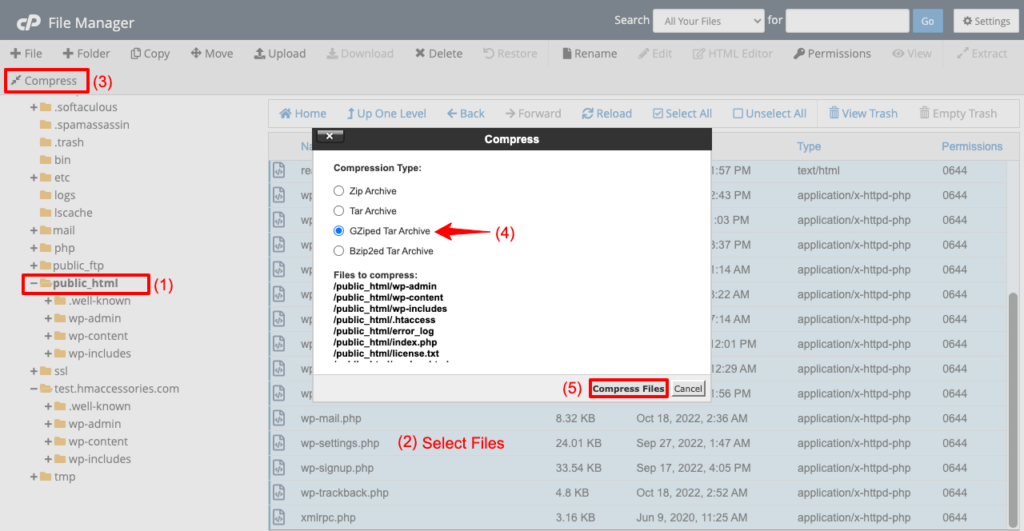Expand the mail folder in tree
Image resolution: width=1024 pixels, height=531 pixels.
[x=34, y=230]
